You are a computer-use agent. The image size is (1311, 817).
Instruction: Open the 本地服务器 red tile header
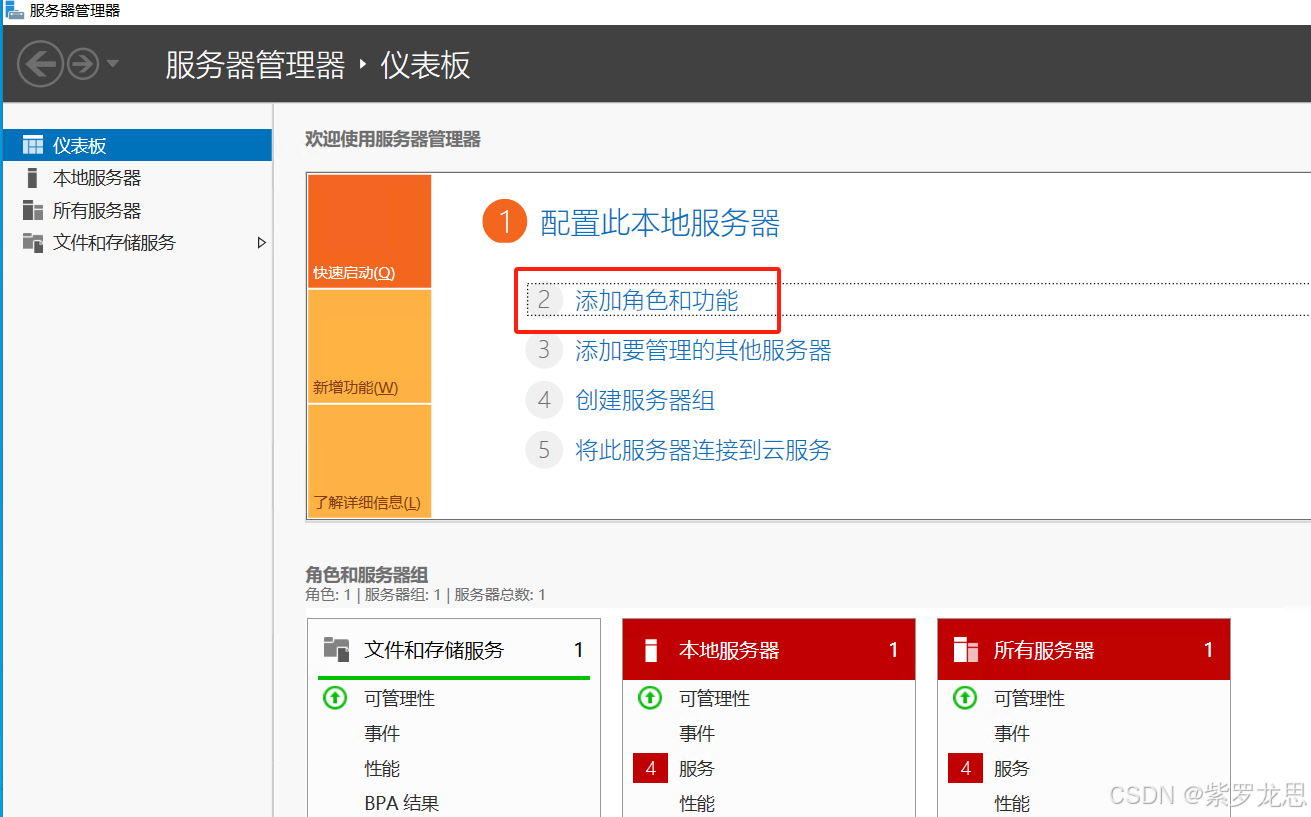click(x=769, y=650)
